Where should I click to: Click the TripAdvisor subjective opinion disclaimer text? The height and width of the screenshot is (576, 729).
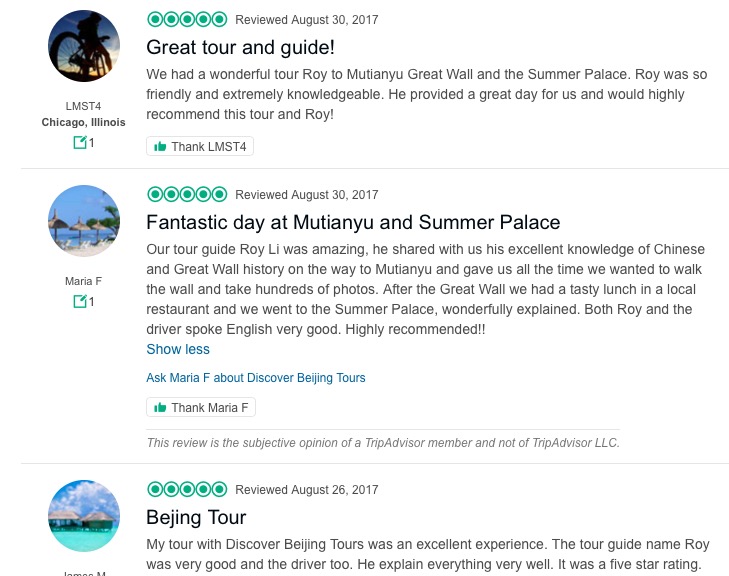click(x=383, y=442)
